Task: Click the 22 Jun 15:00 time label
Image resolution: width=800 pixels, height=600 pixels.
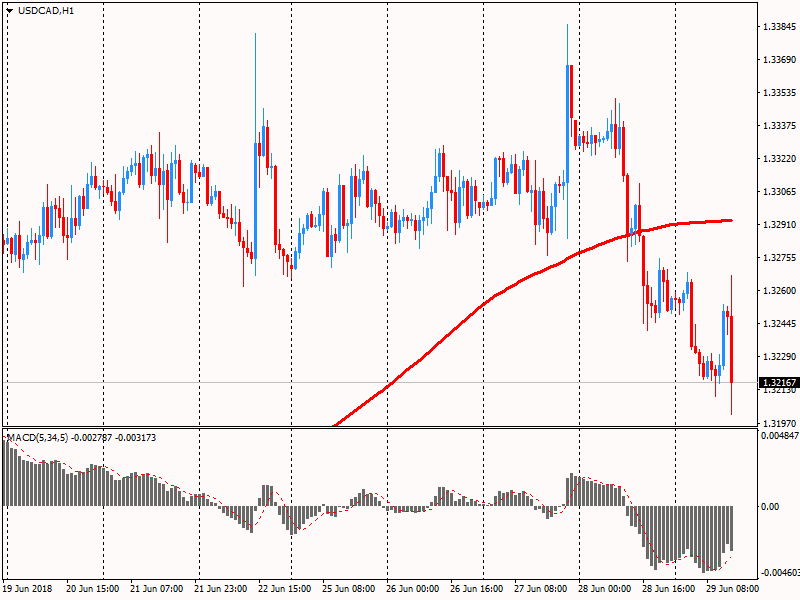Action: click(285, 590)
